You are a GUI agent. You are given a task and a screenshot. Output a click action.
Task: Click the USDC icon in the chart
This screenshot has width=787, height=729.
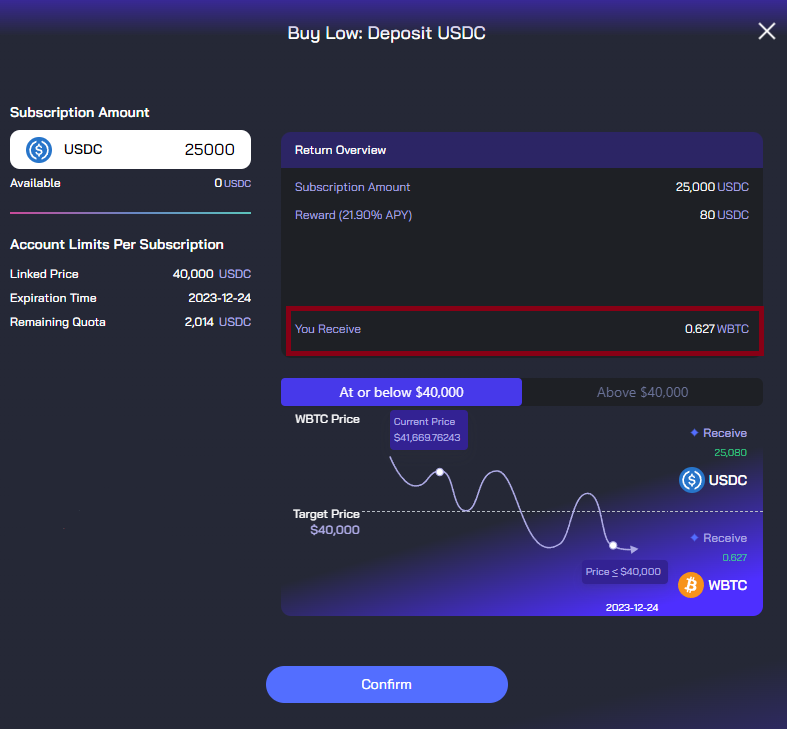point(691,480)
